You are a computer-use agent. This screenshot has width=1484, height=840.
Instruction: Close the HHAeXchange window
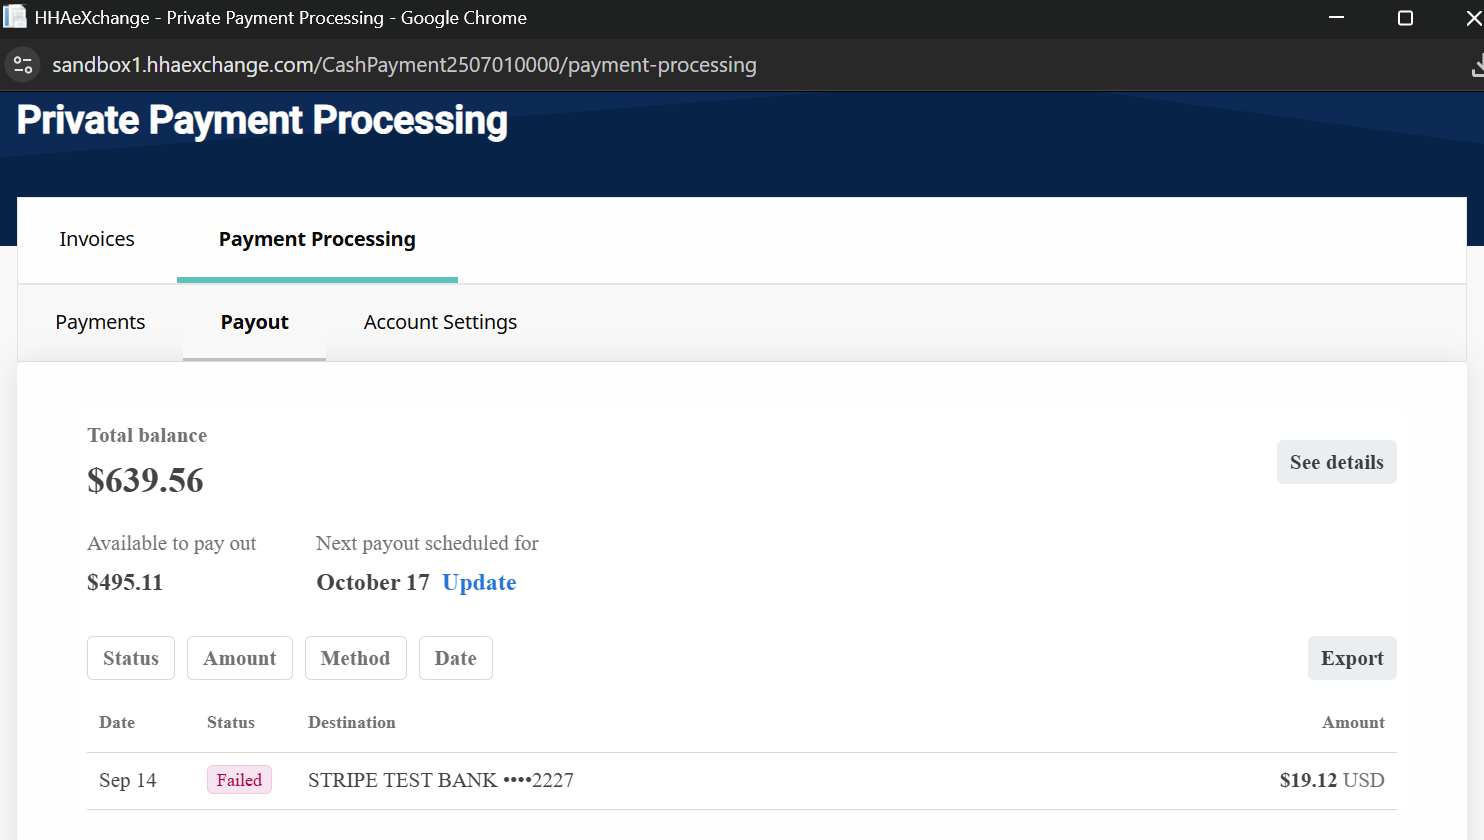coord(1473,18)
